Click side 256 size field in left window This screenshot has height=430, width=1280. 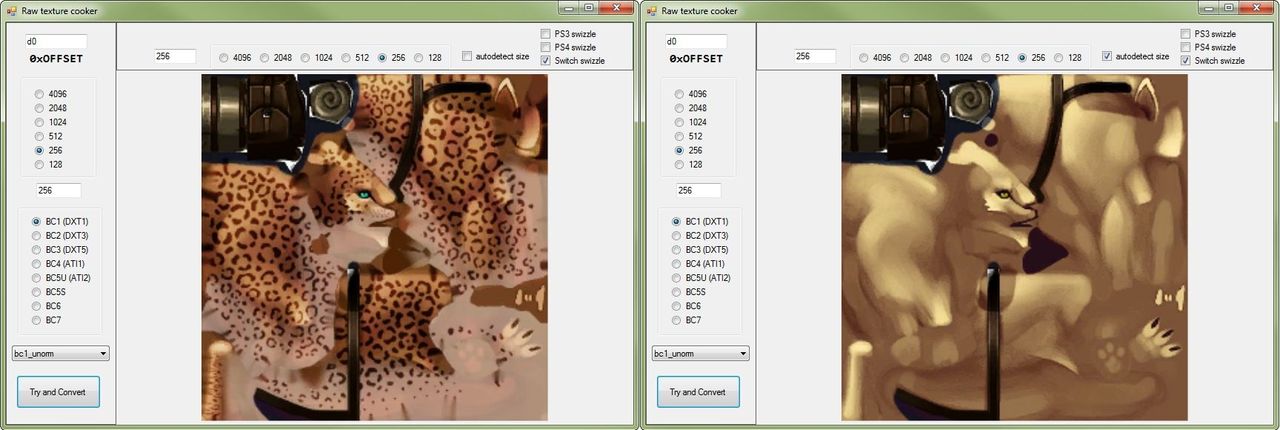pos(58,190)
